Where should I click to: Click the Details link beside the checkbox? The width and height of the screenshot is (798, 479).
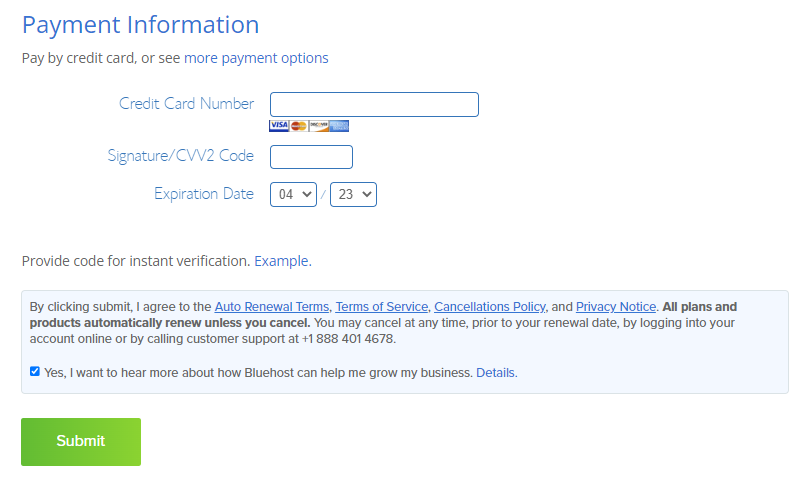tap(496, 372)
